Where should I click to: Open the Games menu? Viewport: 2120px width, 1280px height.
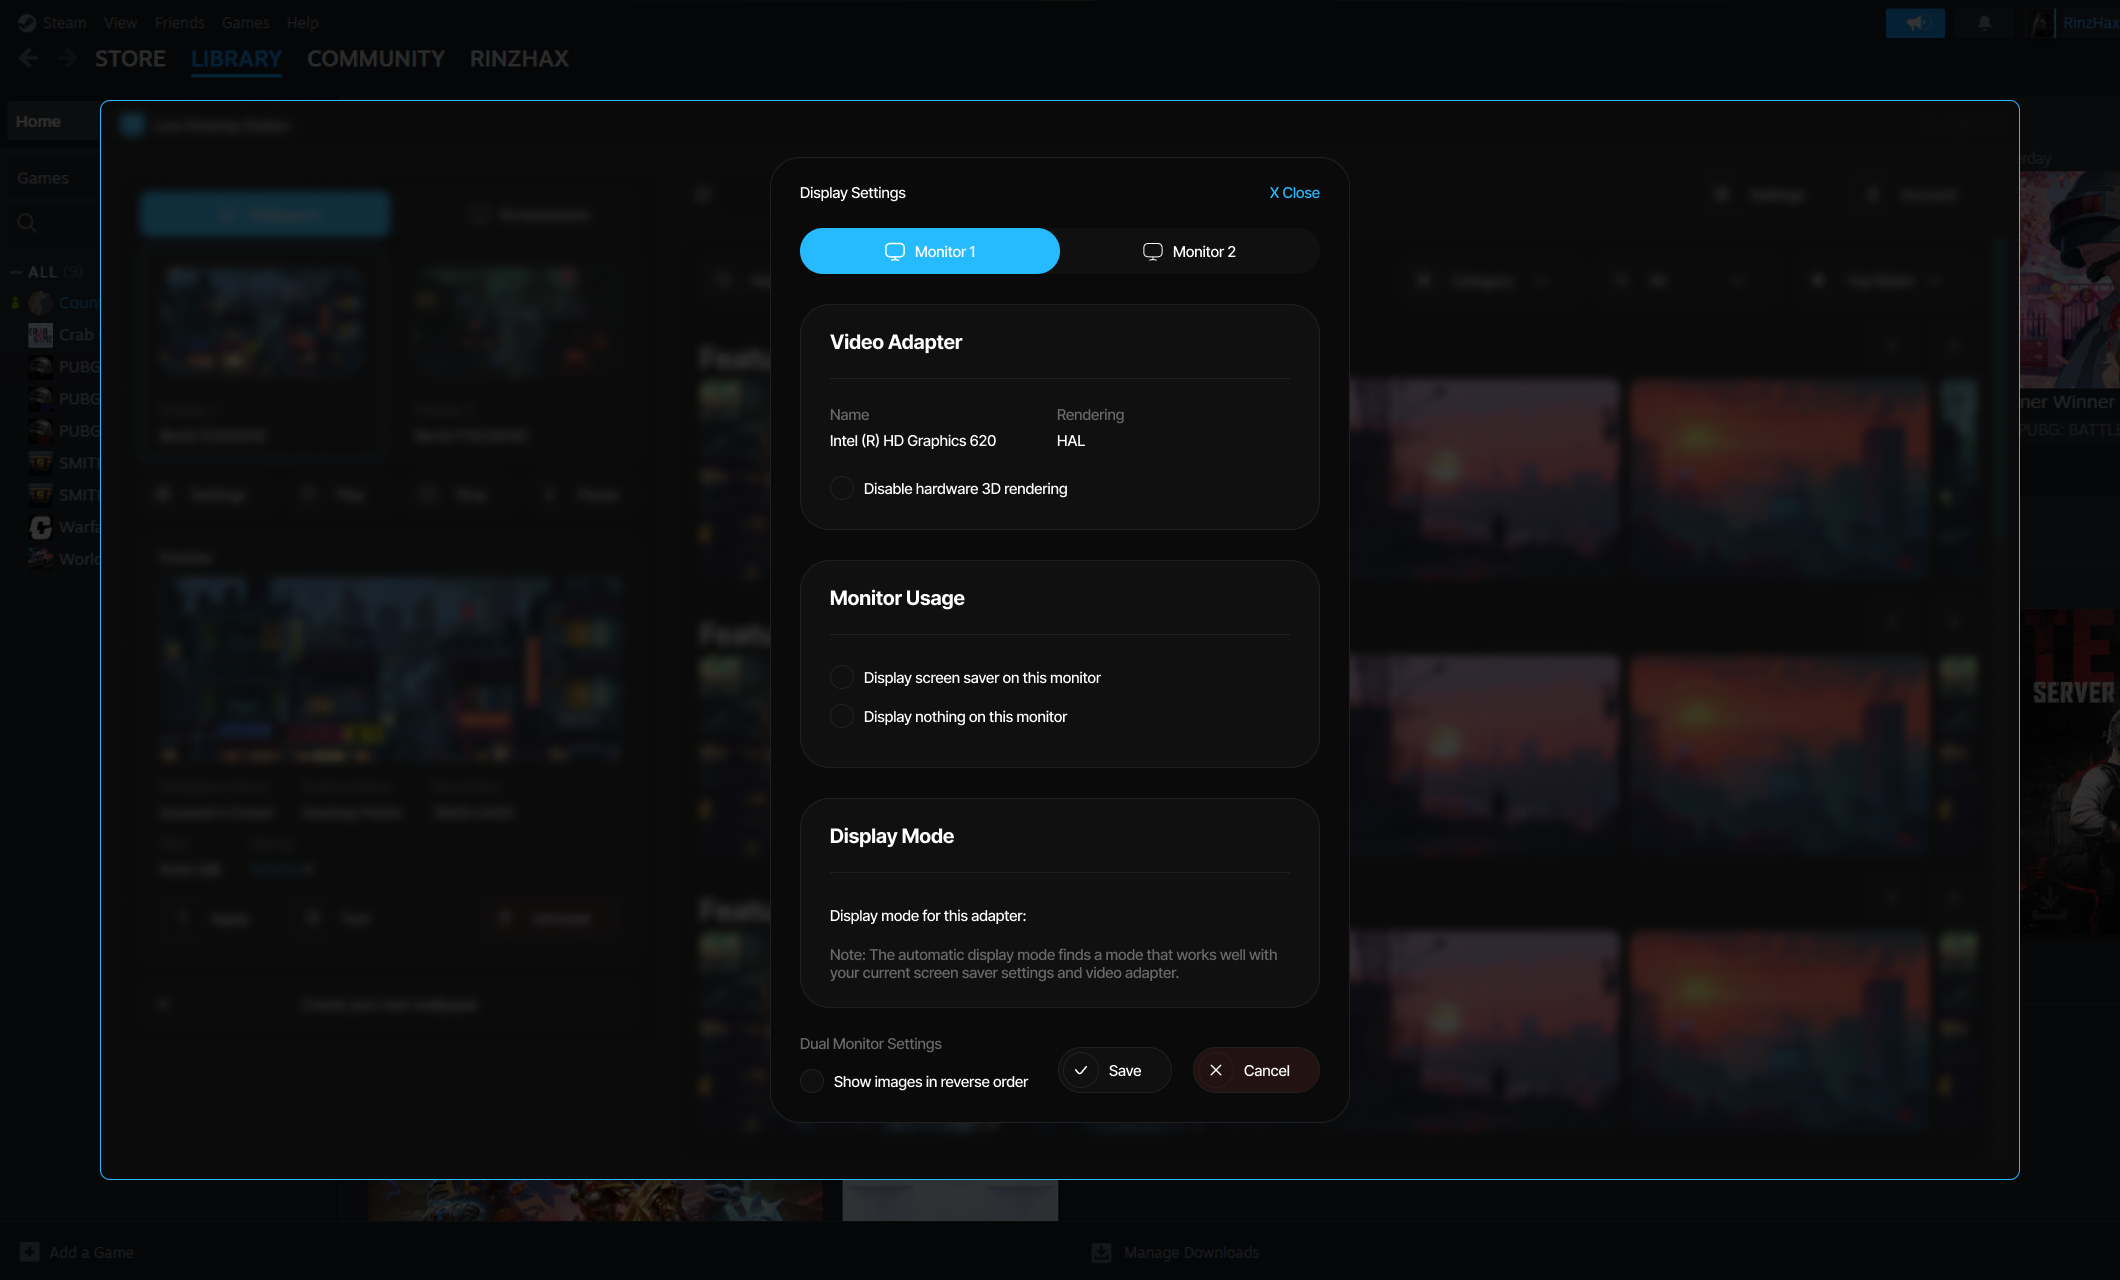click(245, 22)
